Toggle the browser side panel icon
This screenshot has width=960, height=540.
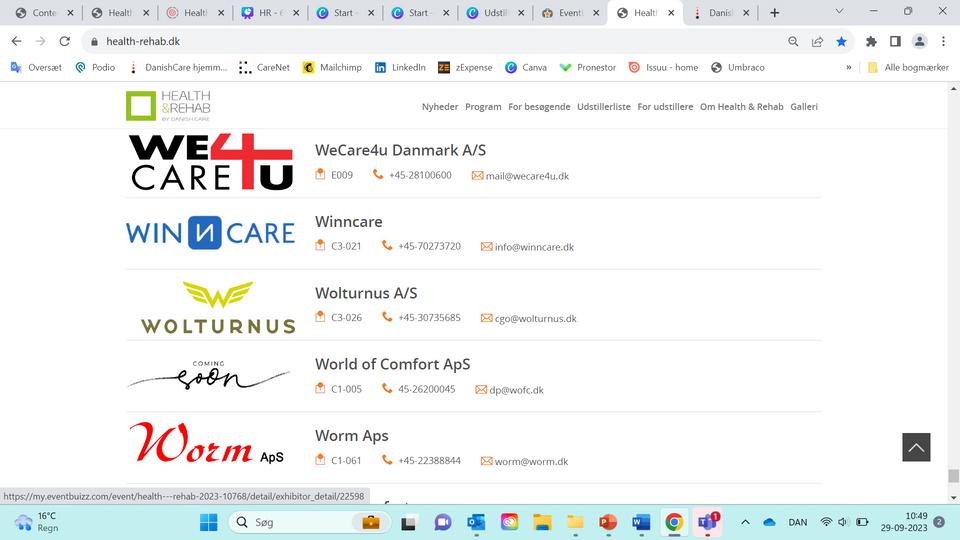point(895,41)
